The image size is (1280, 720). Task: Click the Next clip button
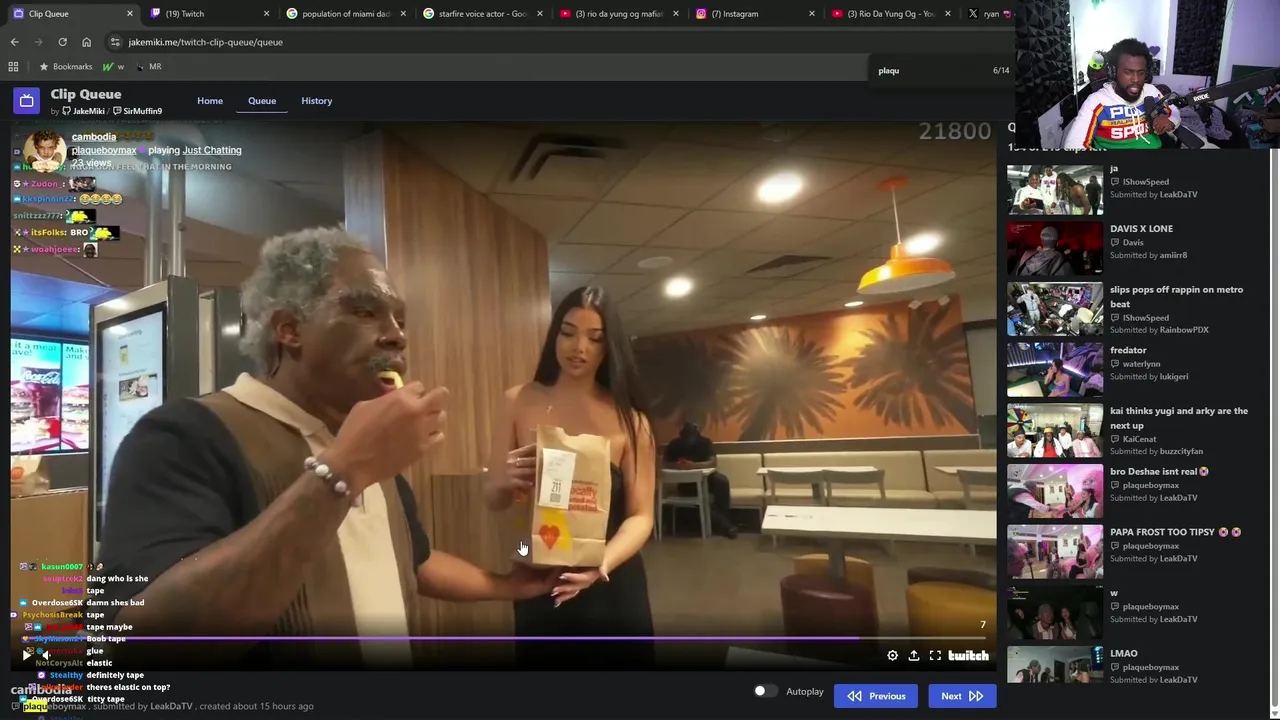click(962, 696)
